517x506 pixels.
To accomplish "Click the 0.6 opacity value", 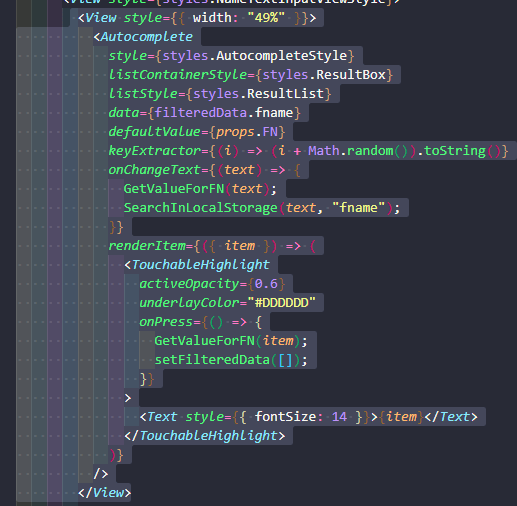I will (266, 284).
